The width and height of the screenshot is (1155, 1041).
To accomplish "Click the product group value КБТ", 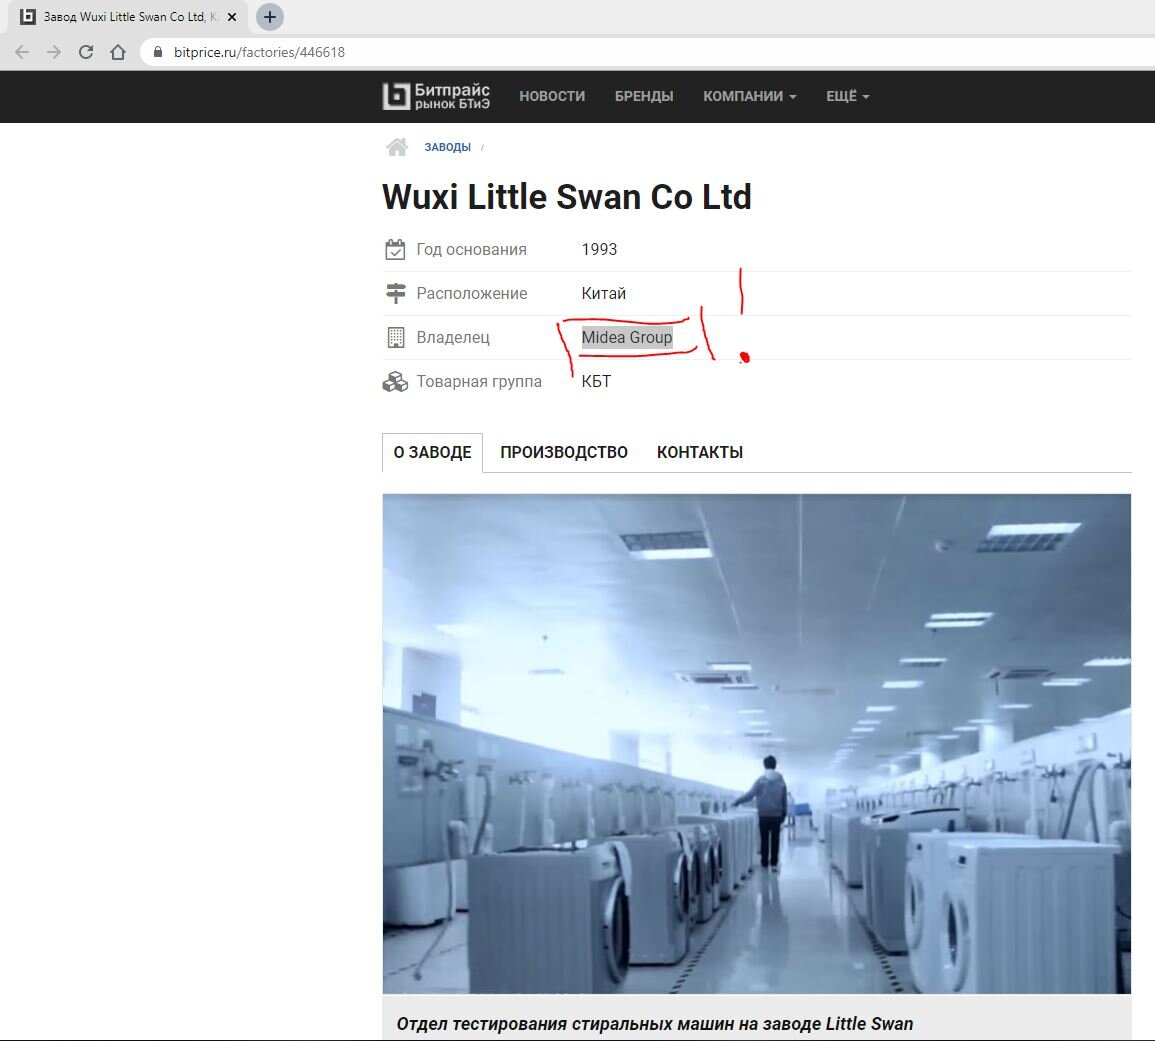I will (596, 382).
